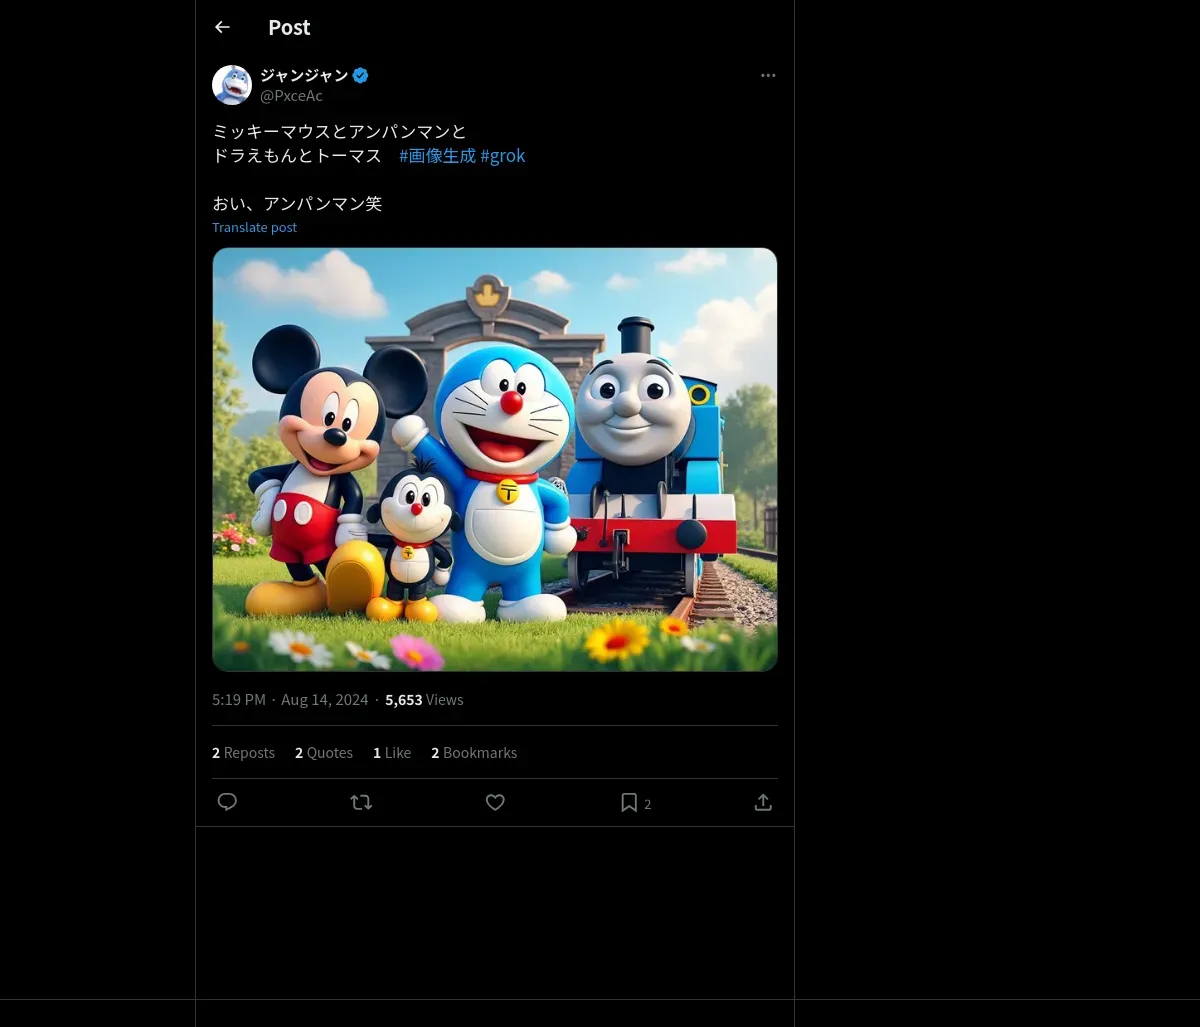Click Translate post
1200x1027 pixels.
coord(254,227)
